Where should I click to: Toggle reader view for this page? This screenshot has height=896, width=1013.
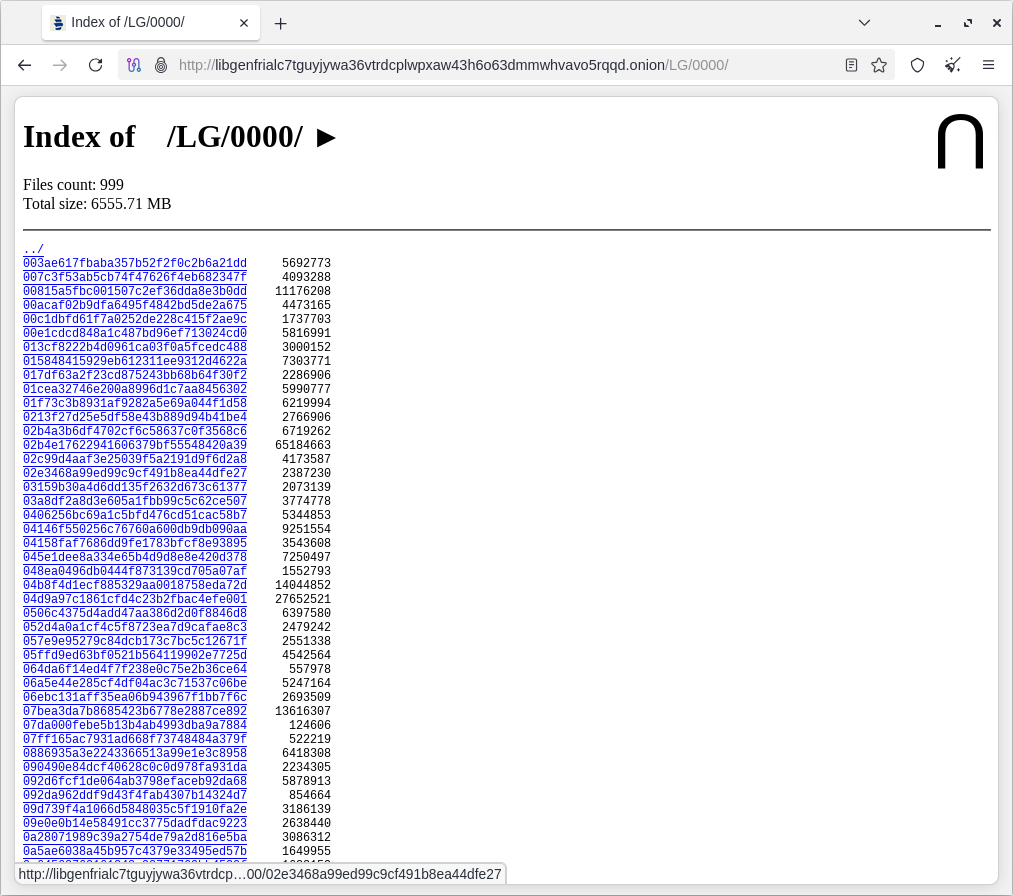pyautogui.click(x=851, y=65)
